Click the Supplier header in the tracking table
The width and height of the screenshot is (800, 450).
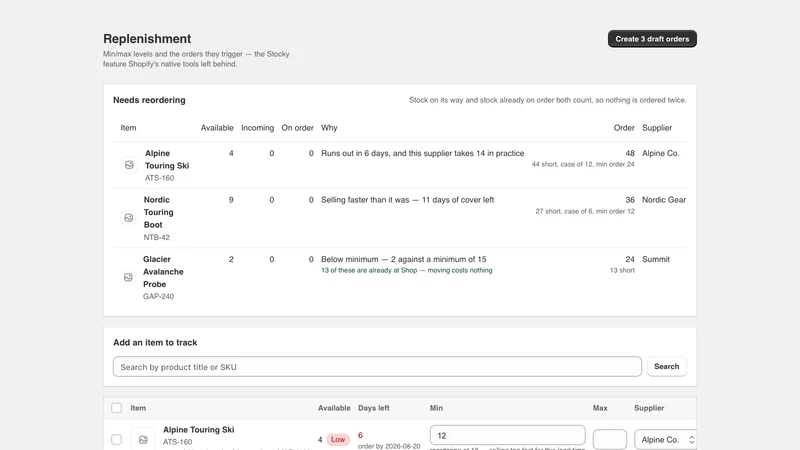coord(649,408)
